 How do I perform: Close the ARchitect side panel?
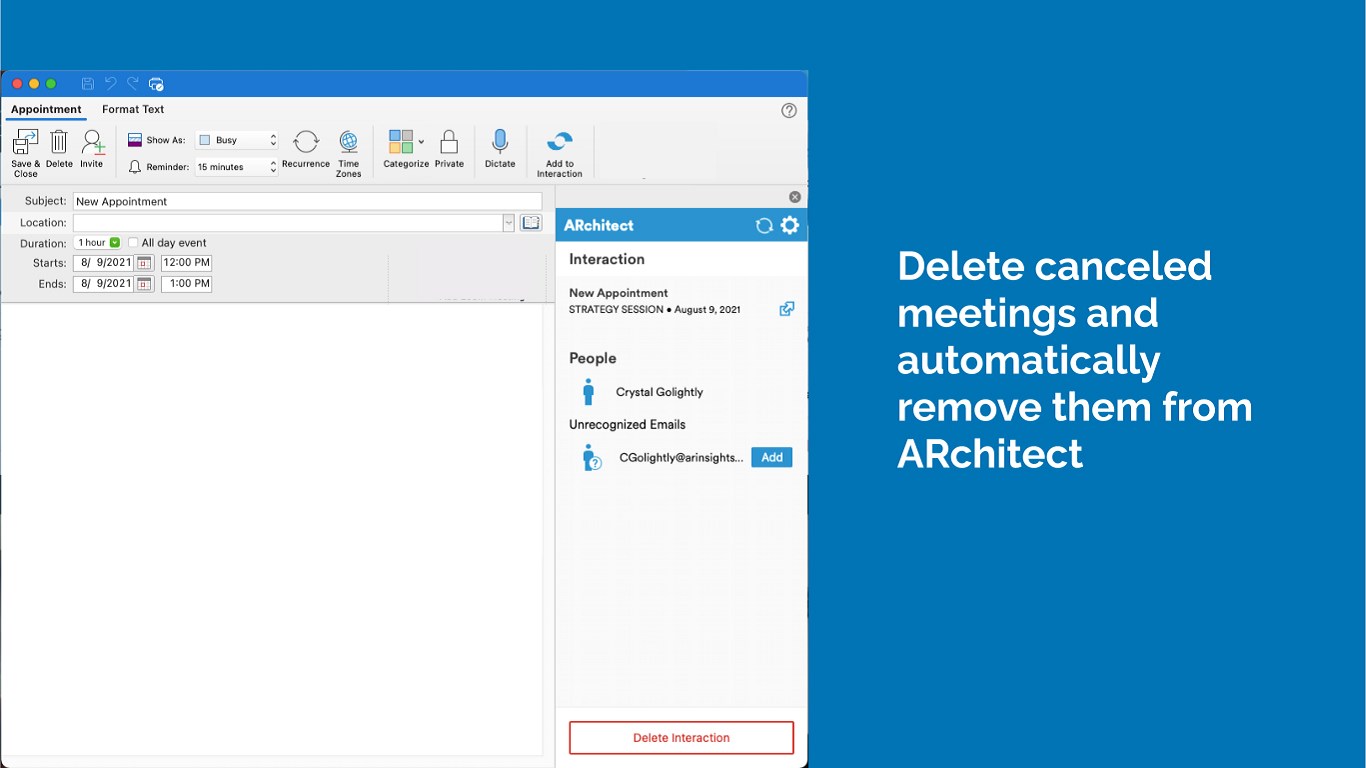point(795,197)
